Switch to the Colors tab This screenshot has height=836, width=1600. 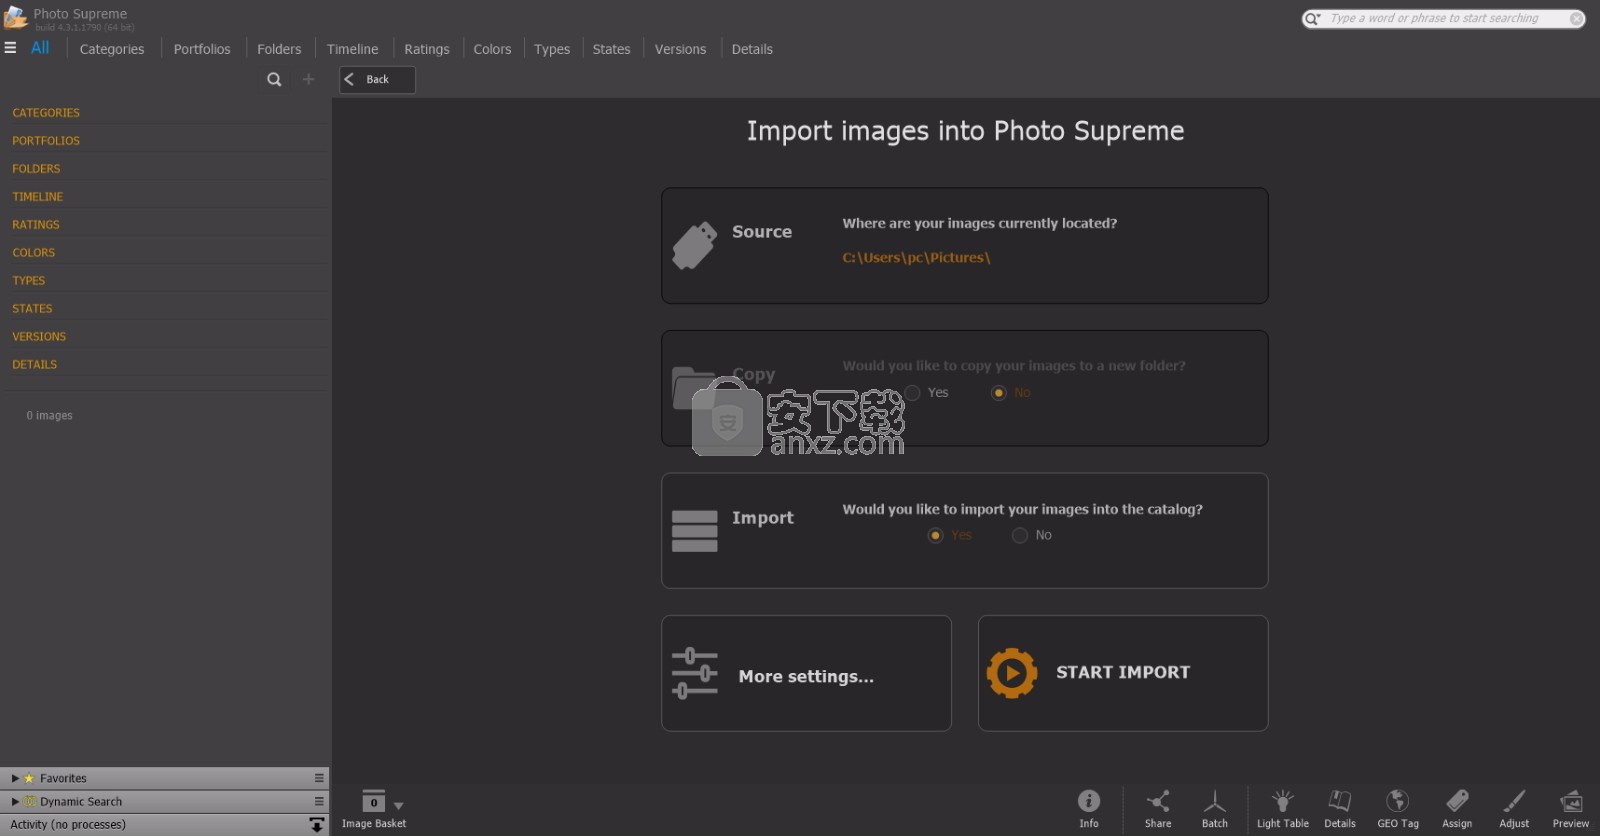coord(492,49)
